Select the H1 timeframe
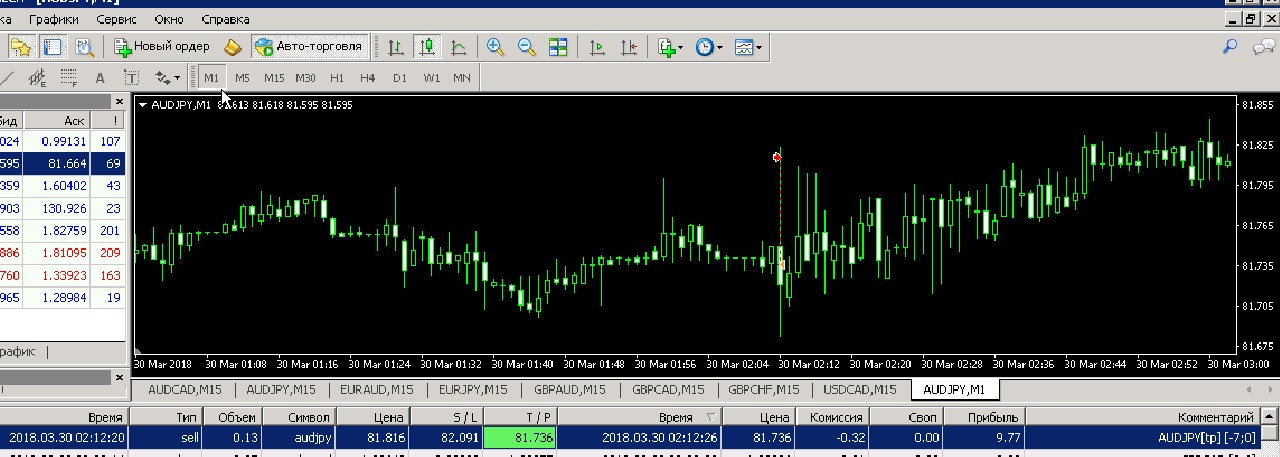Screen dimensions: 1280x457 pyautogui.click(x=337, y=77)
